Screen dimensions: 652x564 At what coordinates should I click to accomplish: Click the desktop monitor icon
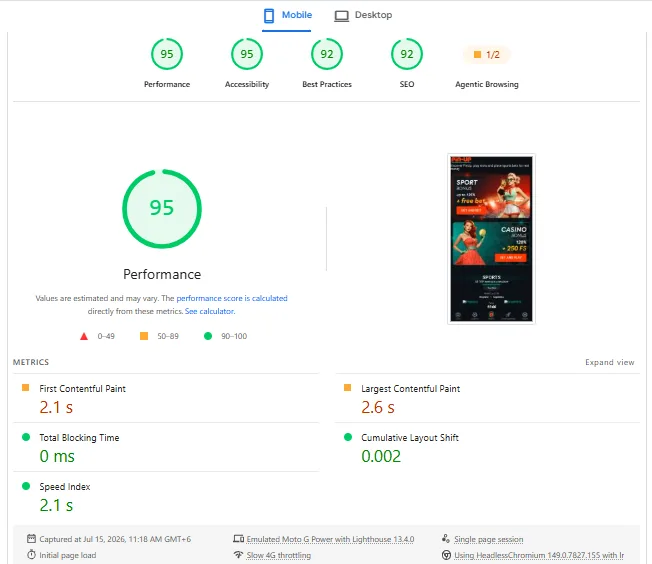tap(341, 16)
